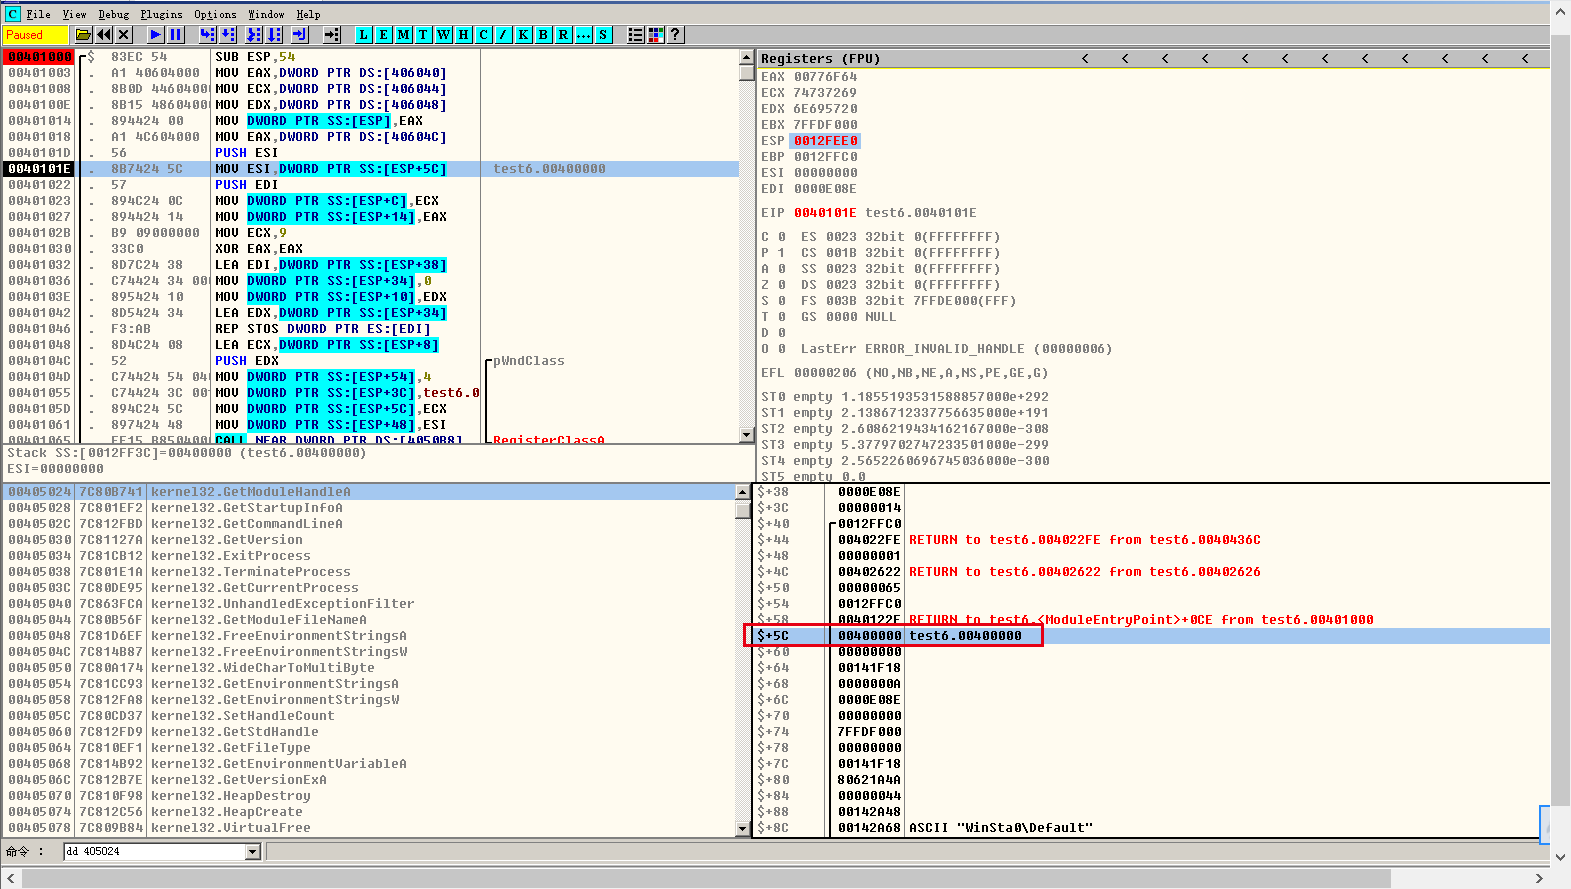Click the ESP register value 0012FEE0
Image resolution: width=1571 pixels, height=889 pixels.
pos(825,141)
